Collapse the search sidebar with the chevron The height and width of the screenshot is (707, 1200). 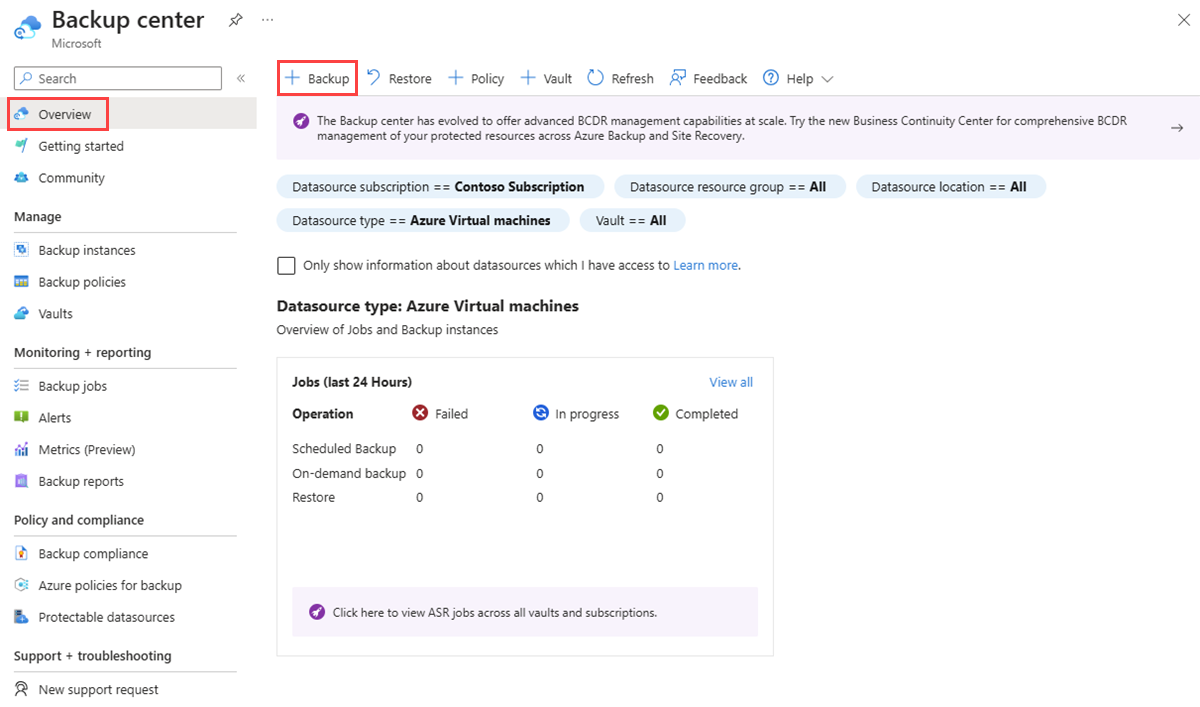pos(240,78)
